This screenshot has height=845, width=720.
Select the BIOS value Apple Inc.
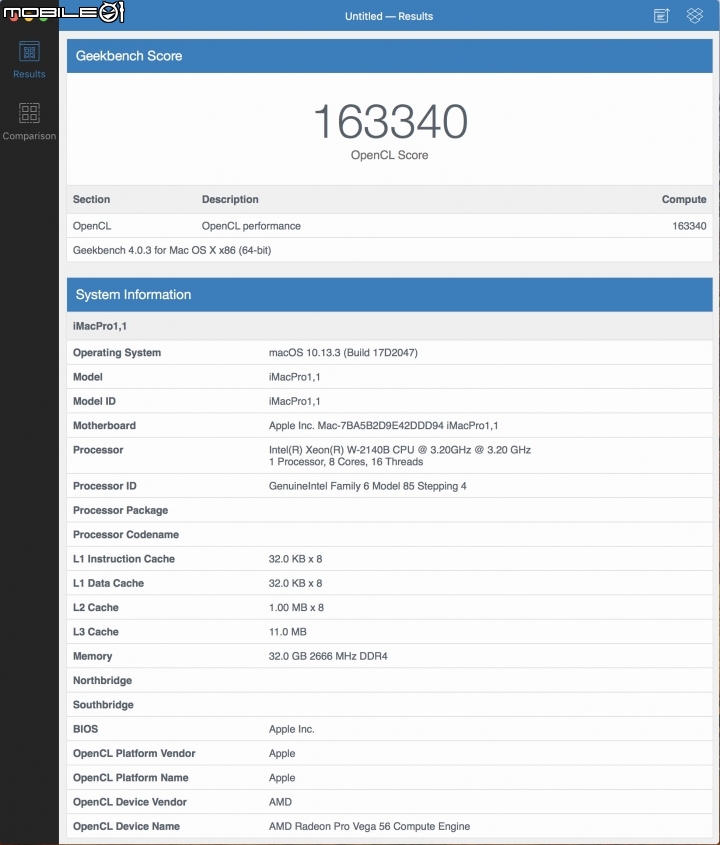tap(292, 729)
